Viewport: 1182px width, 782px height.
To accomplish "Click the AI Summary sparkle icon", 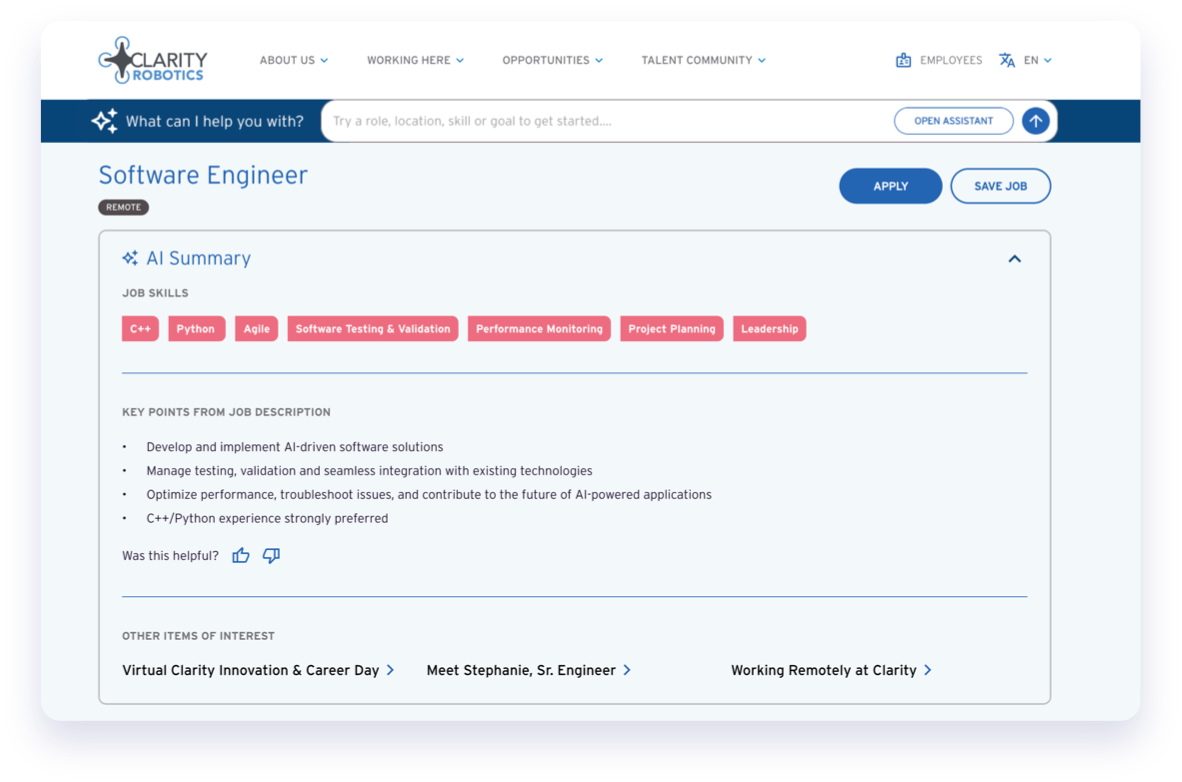I will [130, 258].
